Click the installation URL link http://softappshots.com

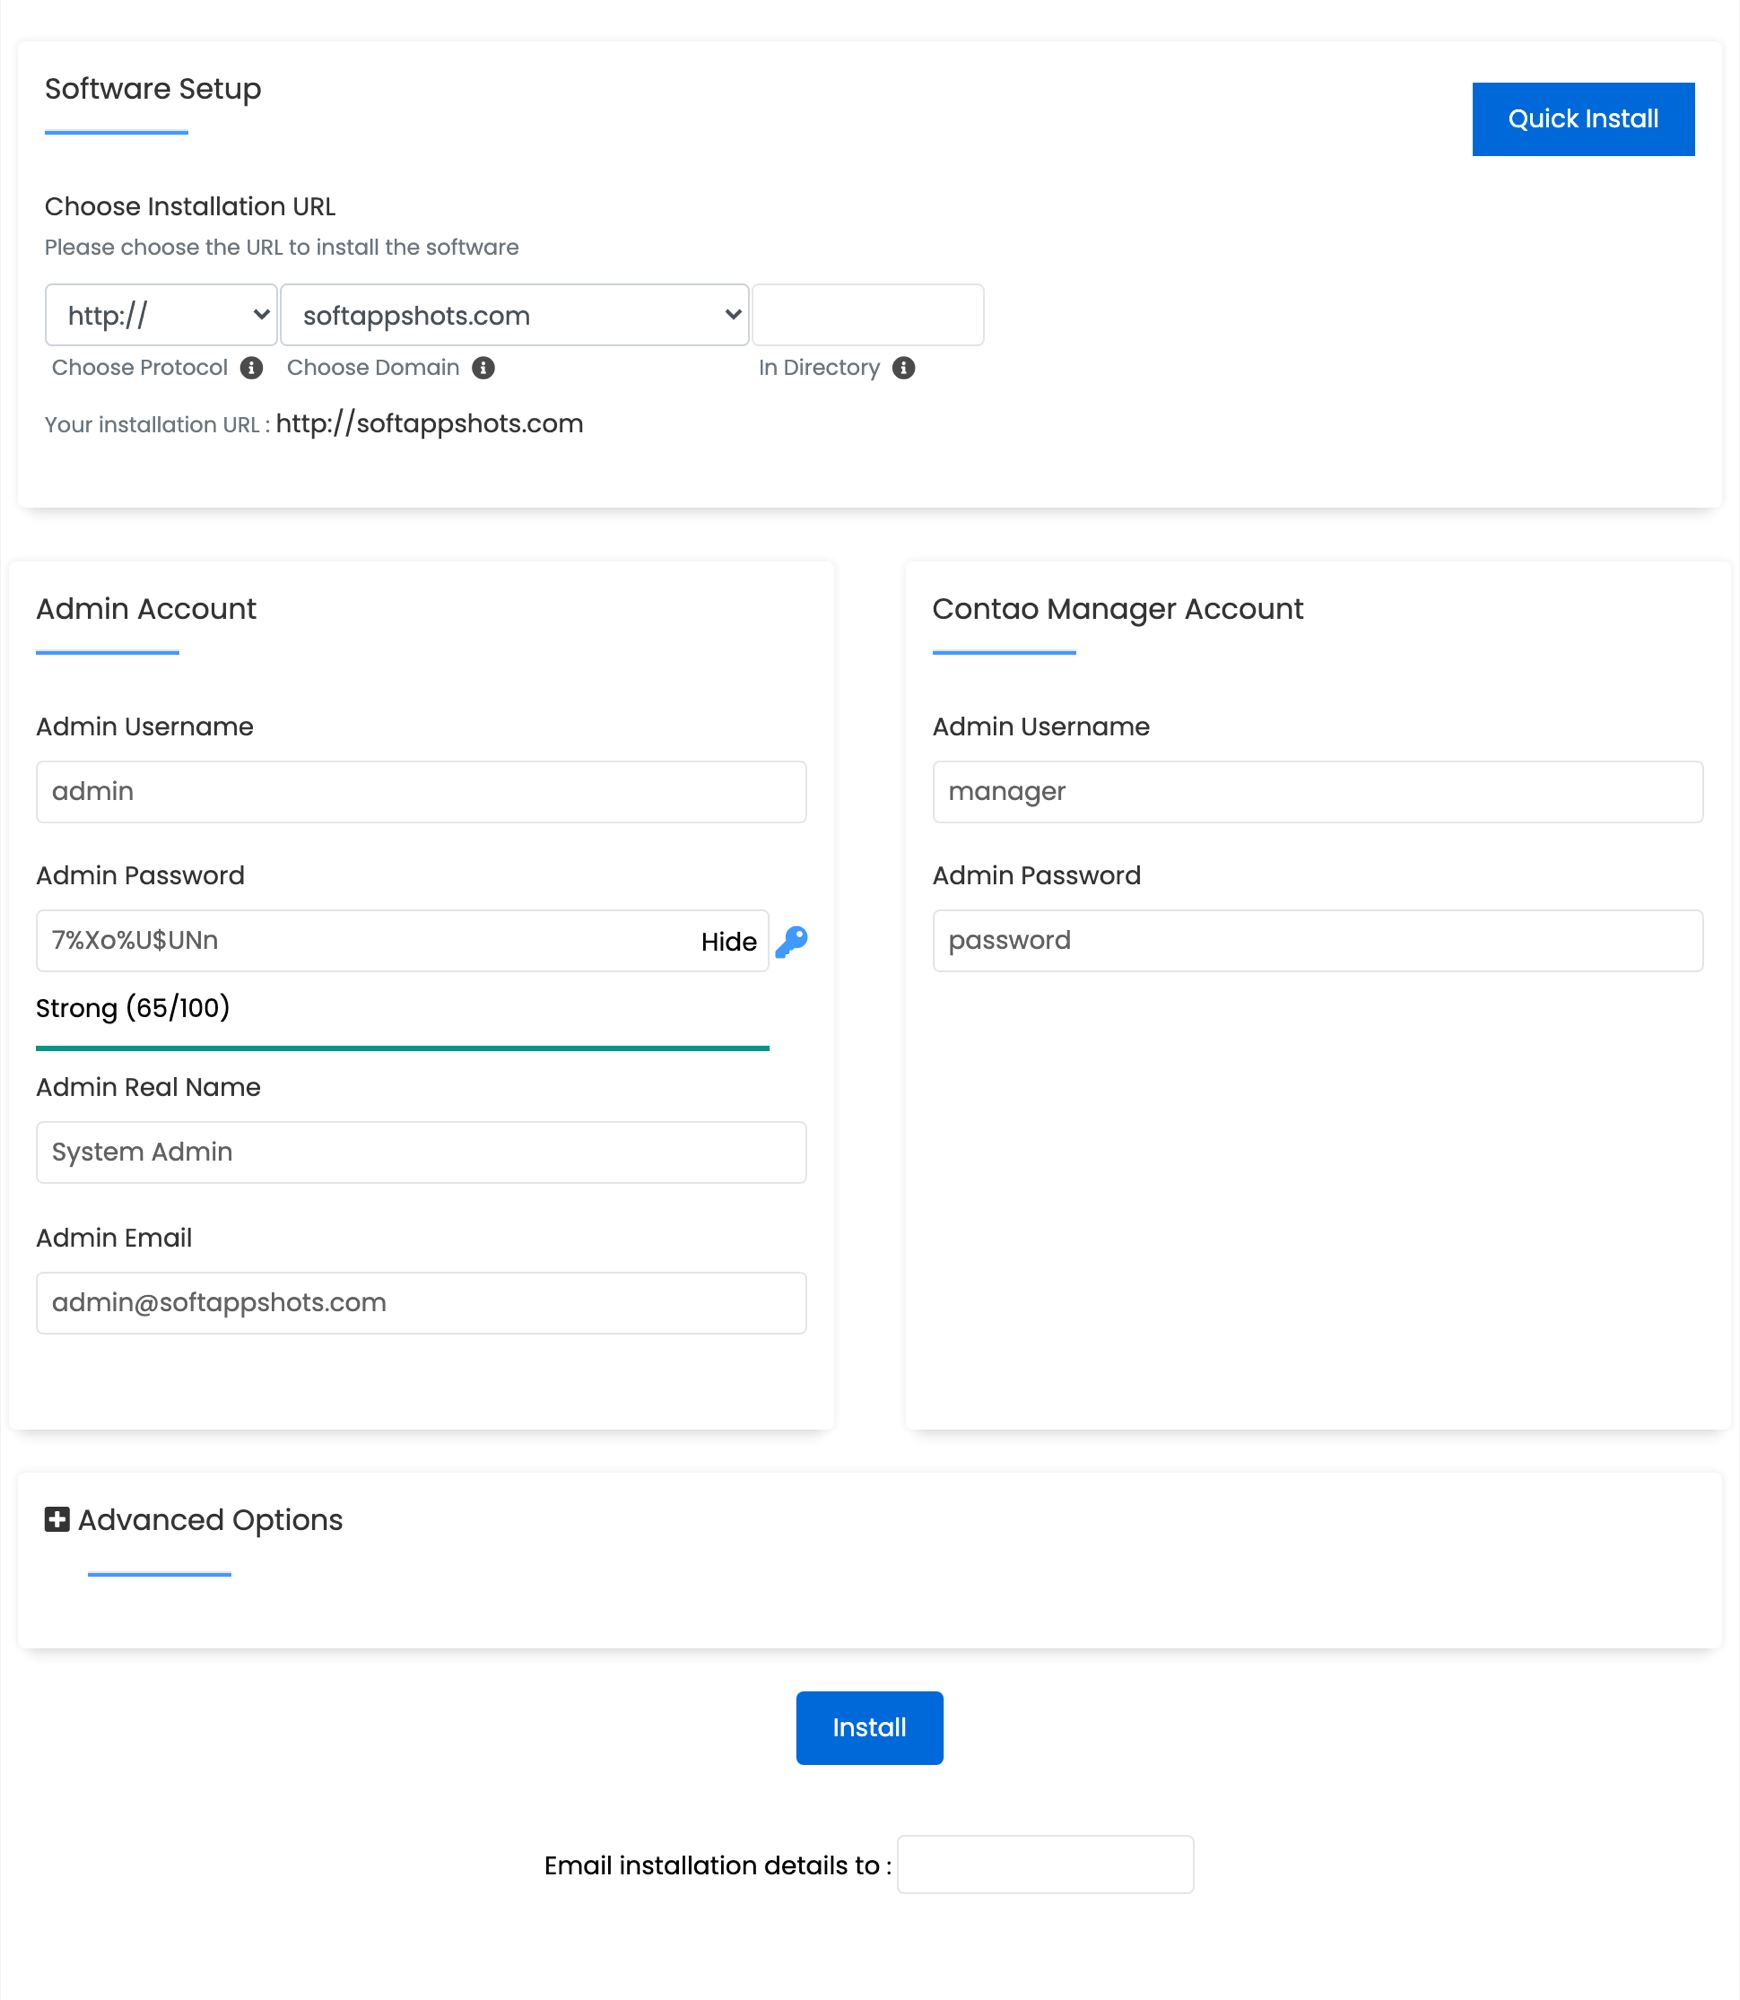coord(430,423)
